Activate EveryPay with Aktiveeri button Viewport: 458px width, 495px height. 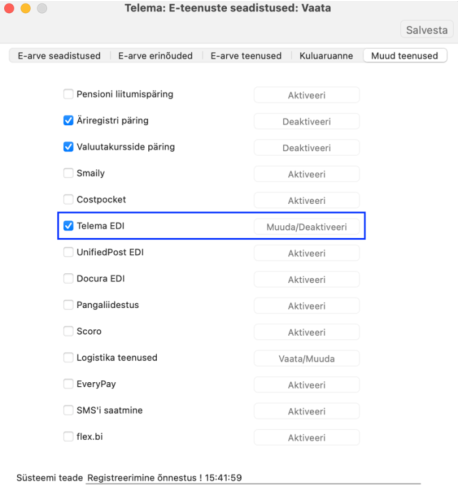pos(307,385)
